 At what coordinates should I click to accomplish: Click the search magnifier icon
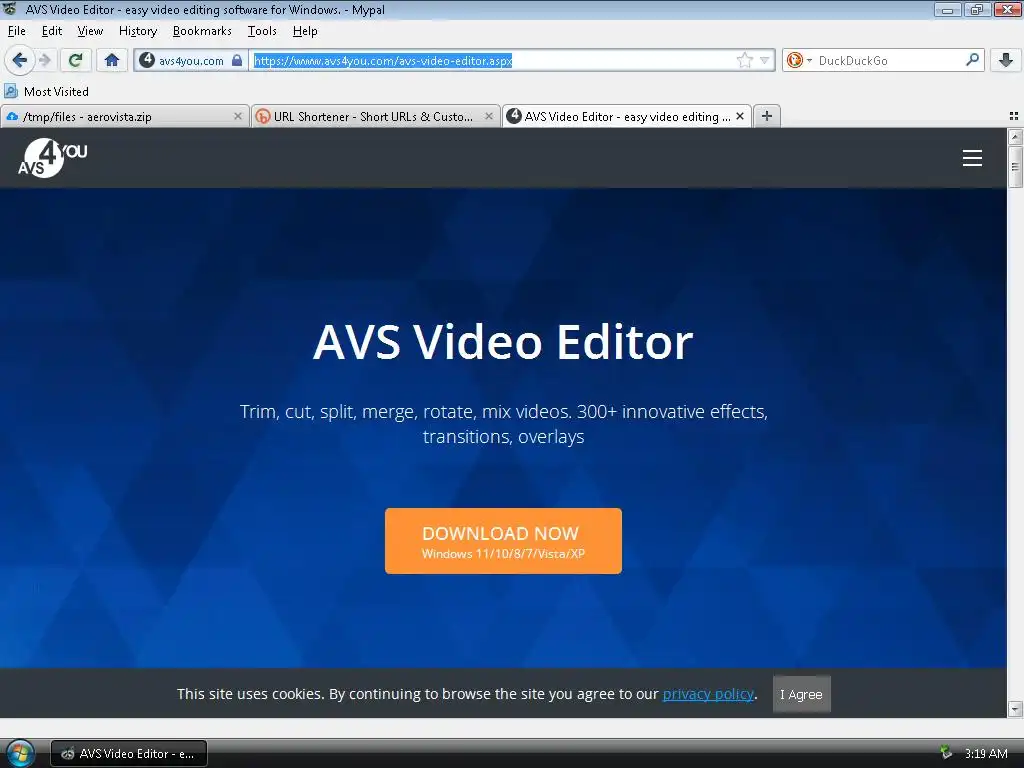[x=972, y=60]
